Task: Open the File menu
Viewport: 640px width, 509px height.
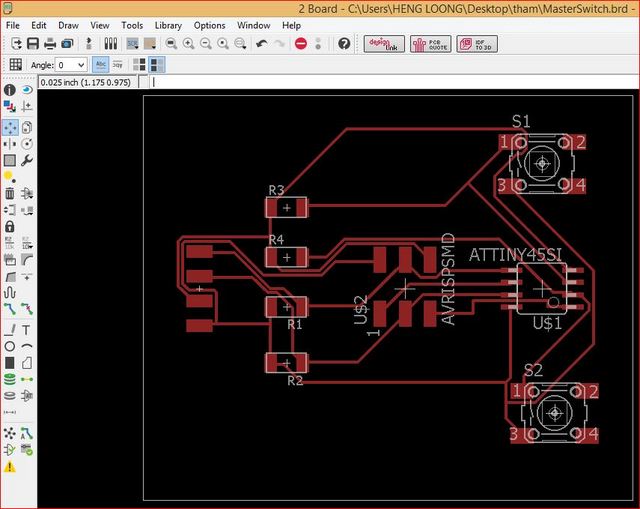Action: click(13, 25)
